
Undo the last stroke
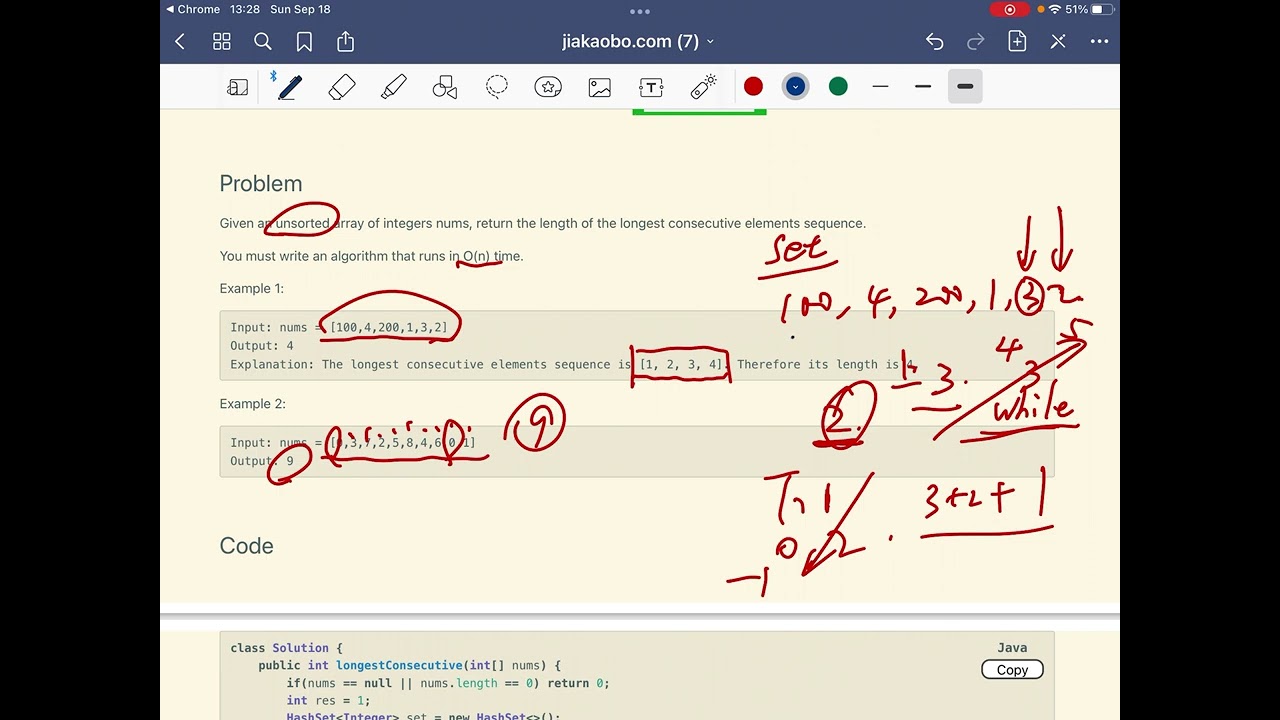[x=934, y=42]
